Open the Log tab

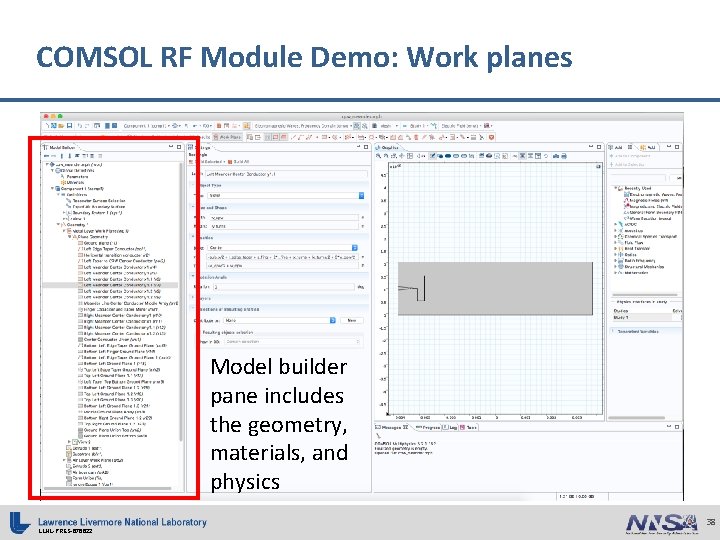point(450,427)
